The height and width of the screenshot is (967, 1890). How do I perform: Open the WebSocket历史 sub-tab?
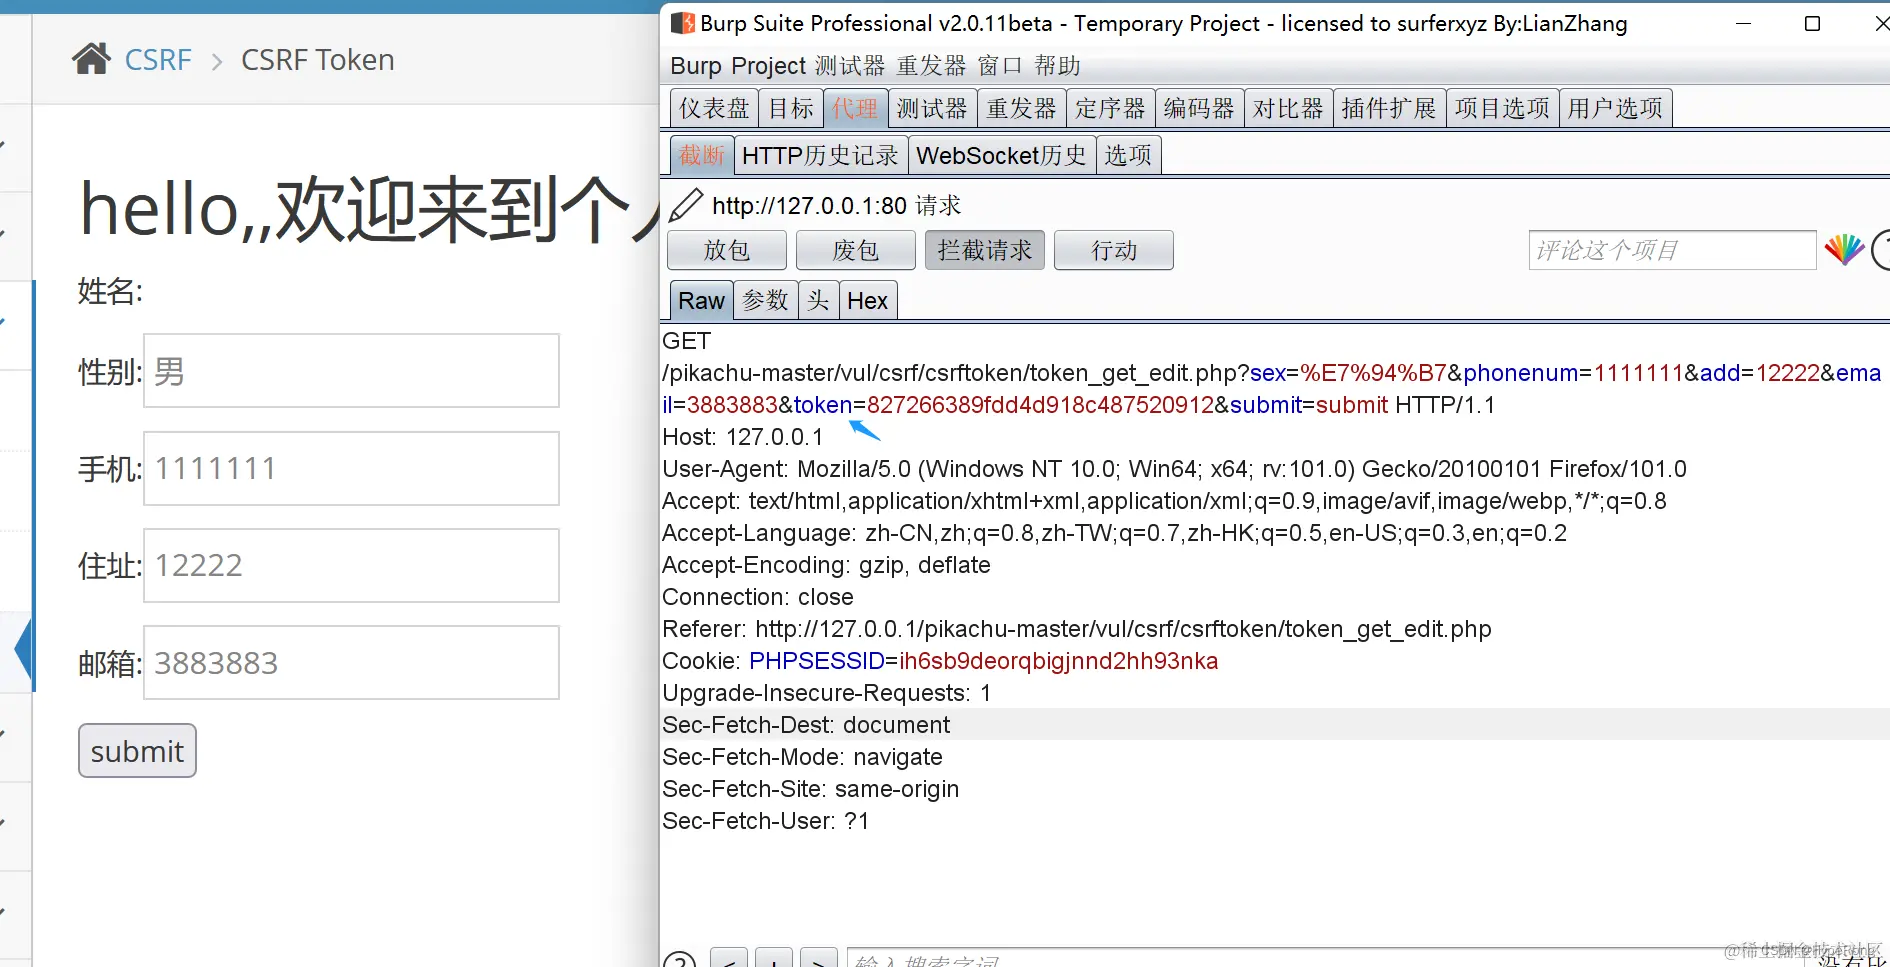click(x=1002, y=155)
